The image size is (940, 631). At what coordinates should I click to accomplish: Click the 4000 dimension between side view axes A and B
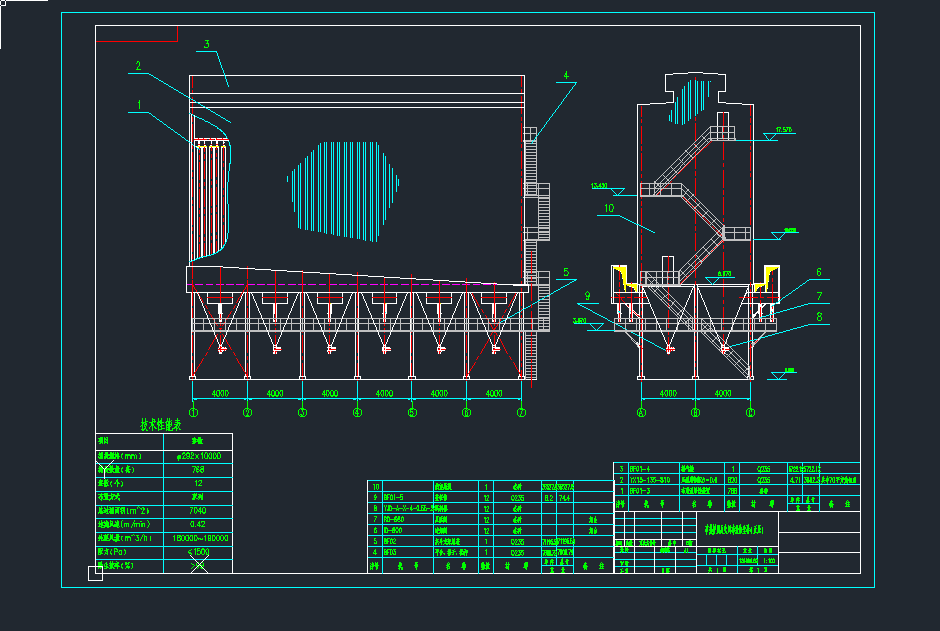pos(668,394)
